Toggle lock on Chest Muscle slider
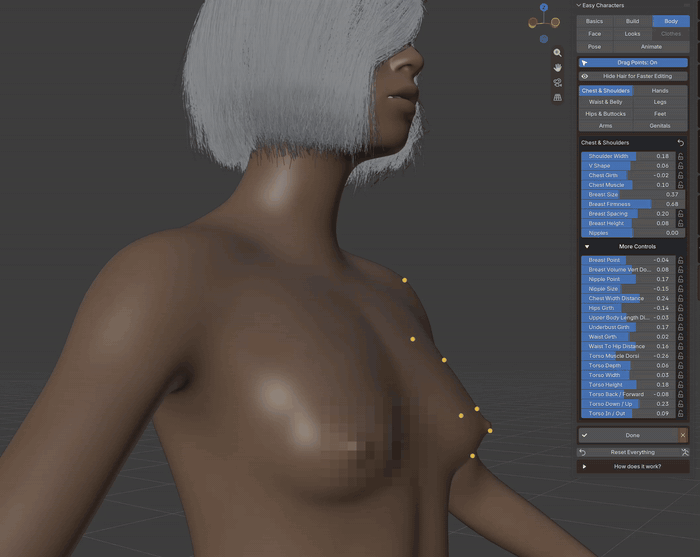Image resolution: width=700 pixels, height=557 pixels. tap(680, 185)
